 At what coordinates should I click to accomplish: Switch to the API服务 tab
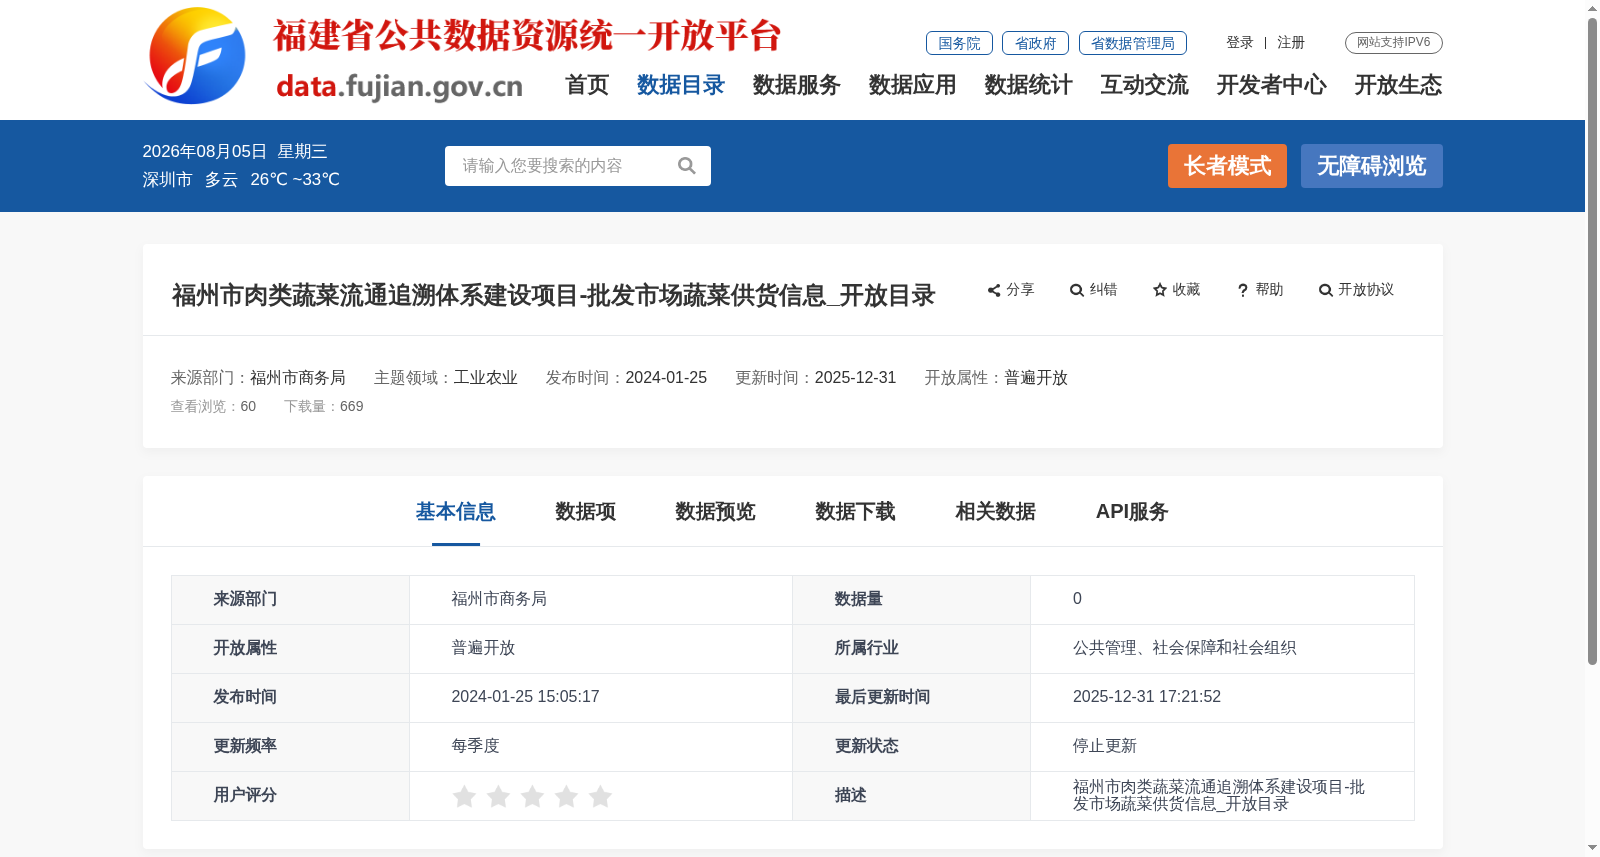point(1132,512)
